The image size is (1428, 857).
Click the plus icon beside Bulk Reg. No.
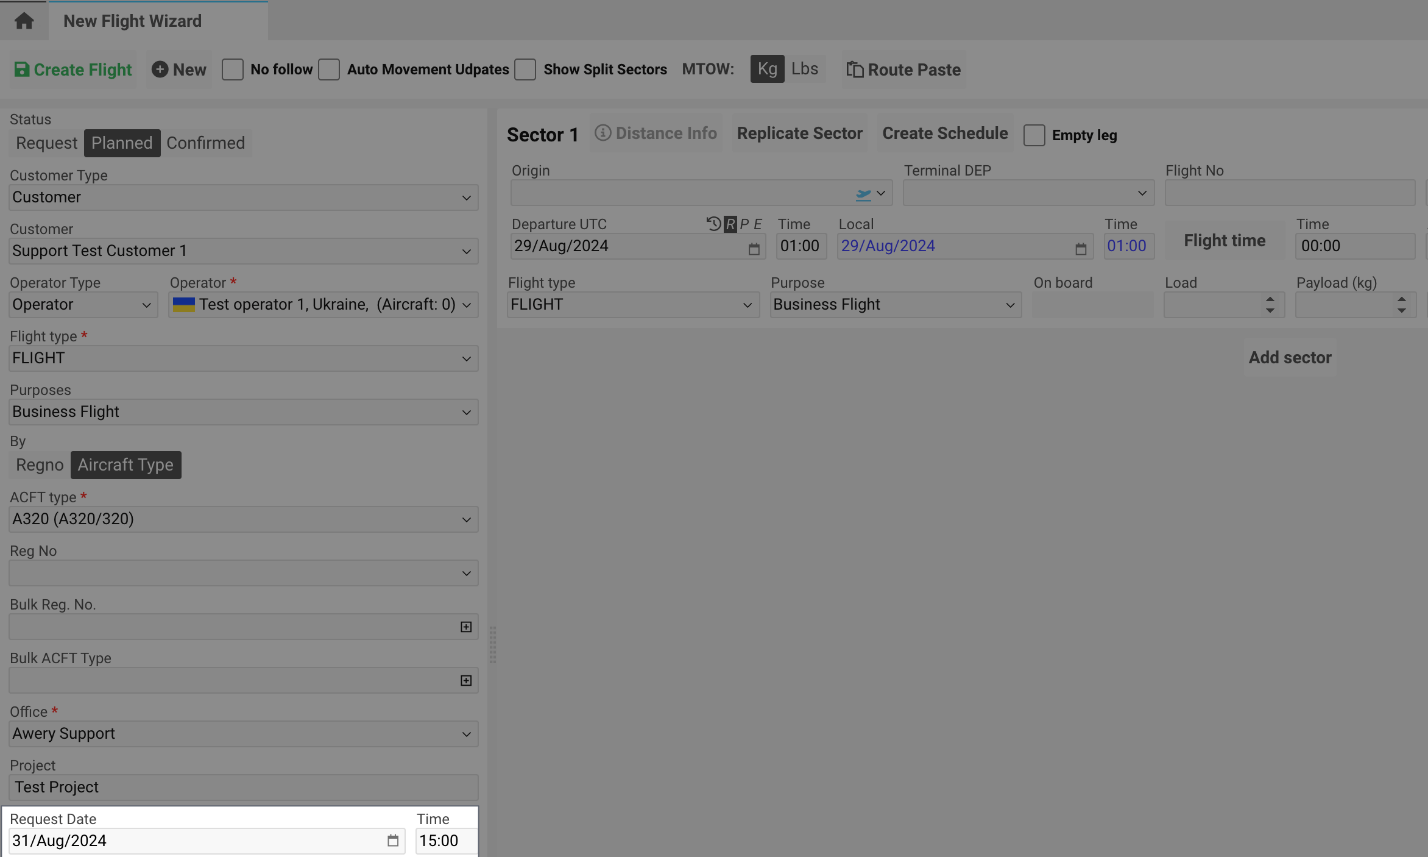[465, 626]
